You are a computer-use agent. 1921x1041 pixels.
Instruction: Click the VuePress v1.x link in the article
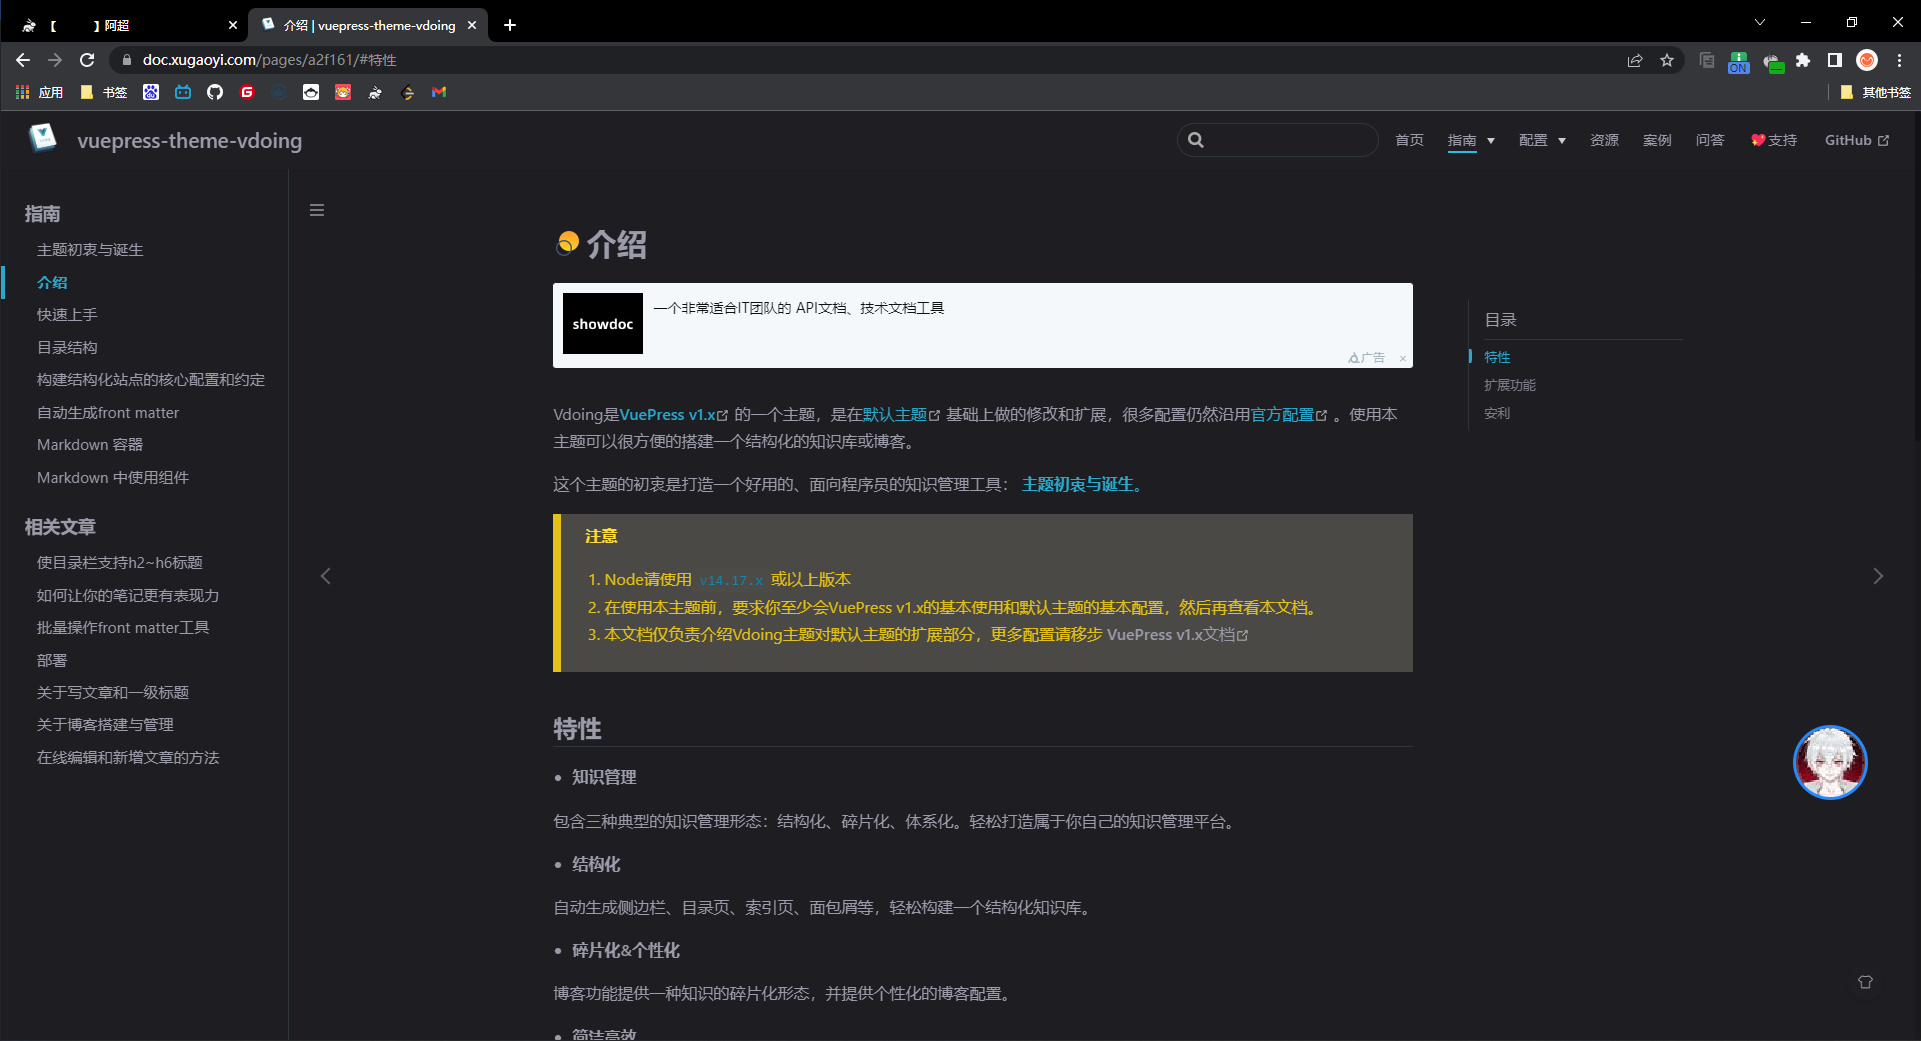pyautogui.click(x=667, y=414)
